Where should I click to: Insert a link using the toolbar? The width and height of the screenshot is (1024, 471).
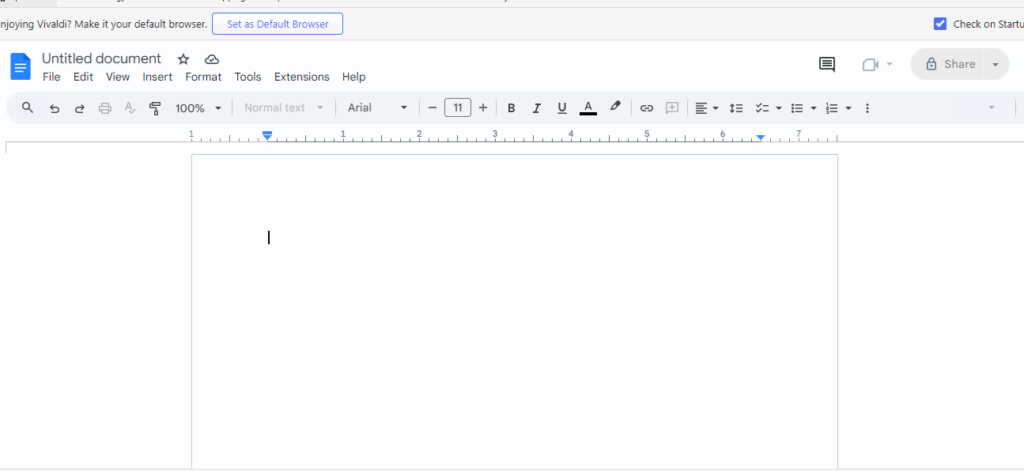point(646,108)
